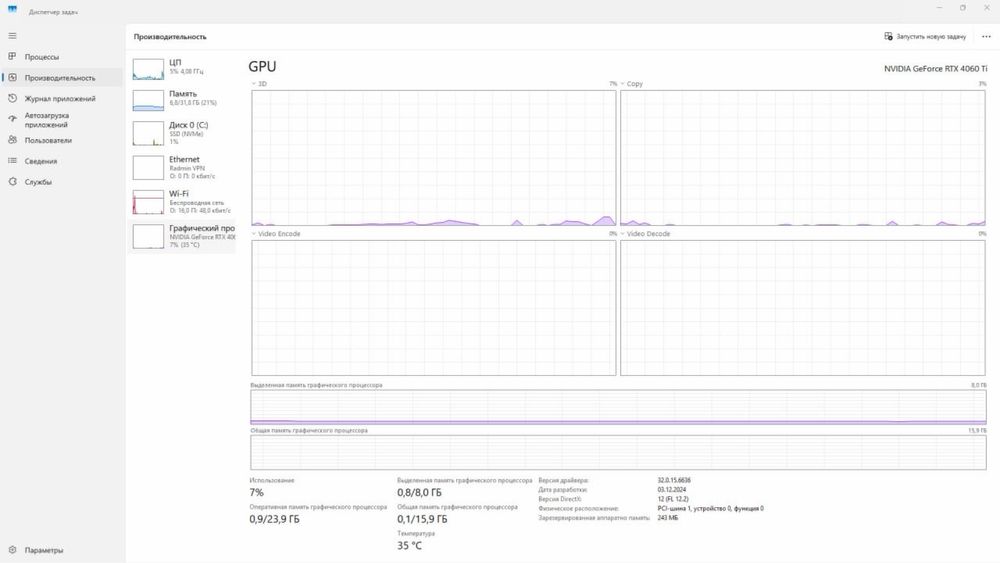Click the Процессы sidebar icon

tap(12, 57)
